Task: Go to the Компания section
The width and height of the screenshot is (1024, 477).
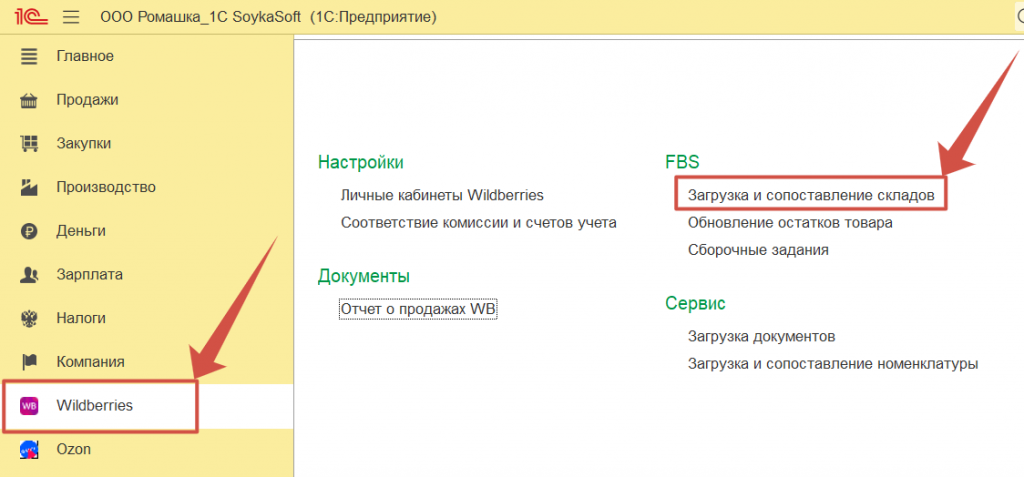Action: (90, 362)
